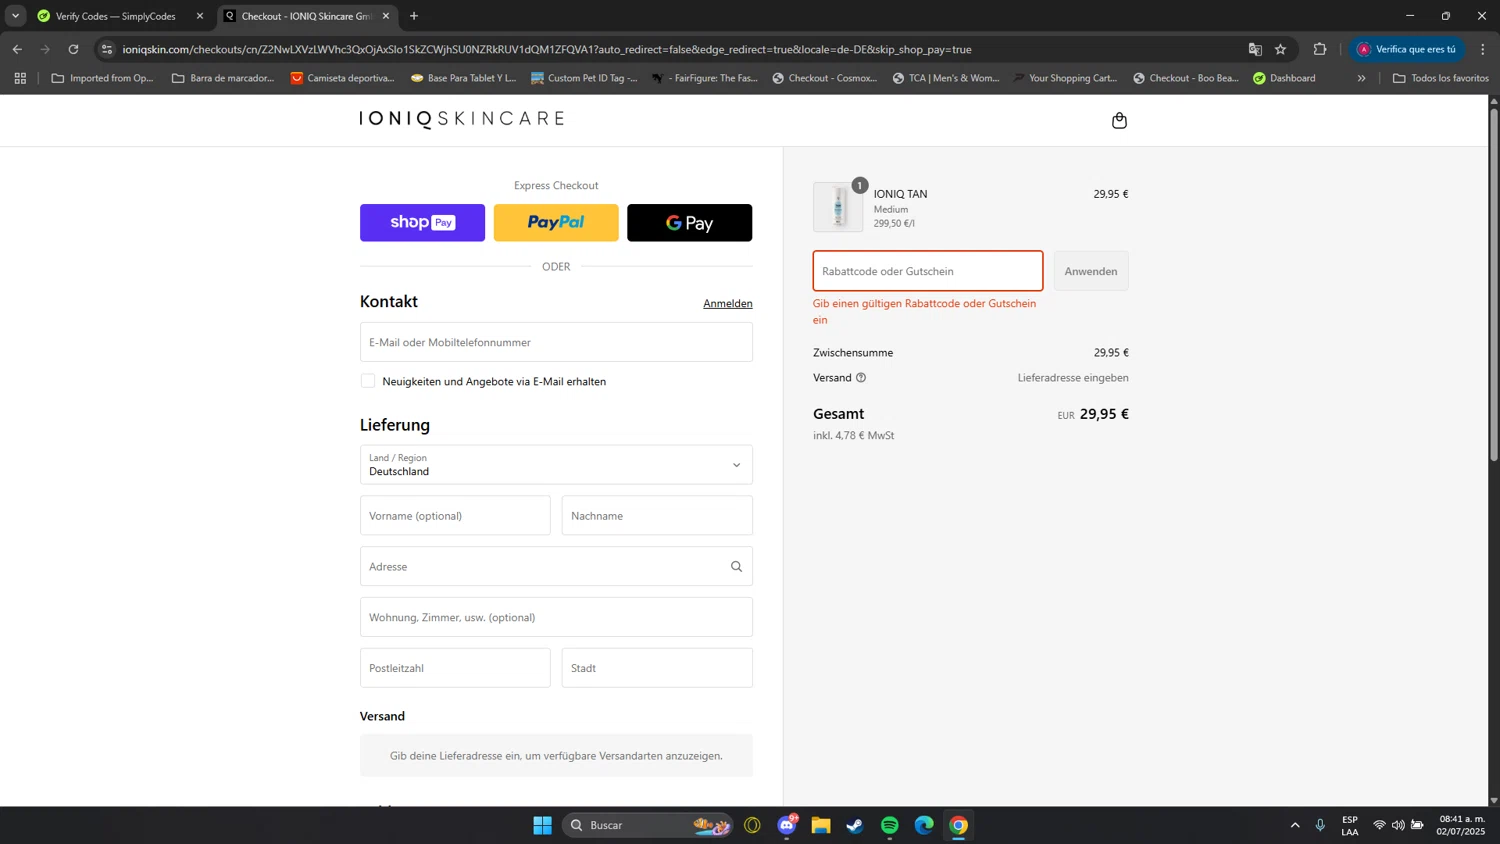Switch to Verify Codes — SimplyCodes tab
Image resolution: width=1500 pixels, height=844 pixels.
pyautogui.click(x=115, y=16)
